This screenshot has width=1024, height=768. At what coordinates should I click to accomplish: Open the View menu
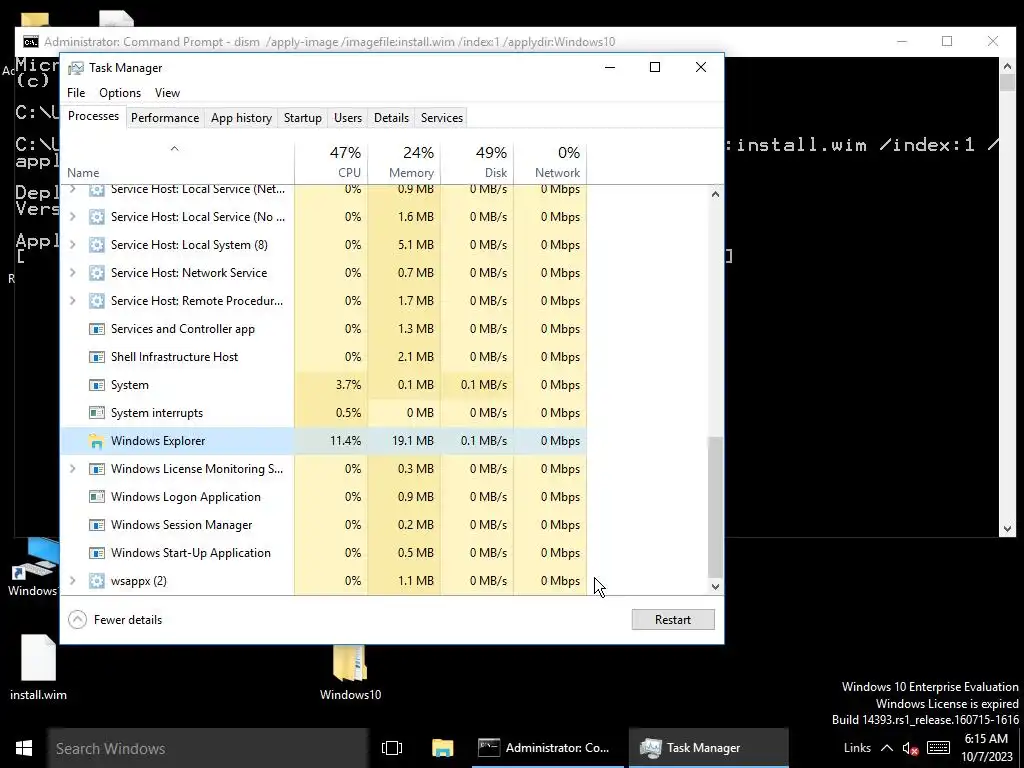click(167, 93)
